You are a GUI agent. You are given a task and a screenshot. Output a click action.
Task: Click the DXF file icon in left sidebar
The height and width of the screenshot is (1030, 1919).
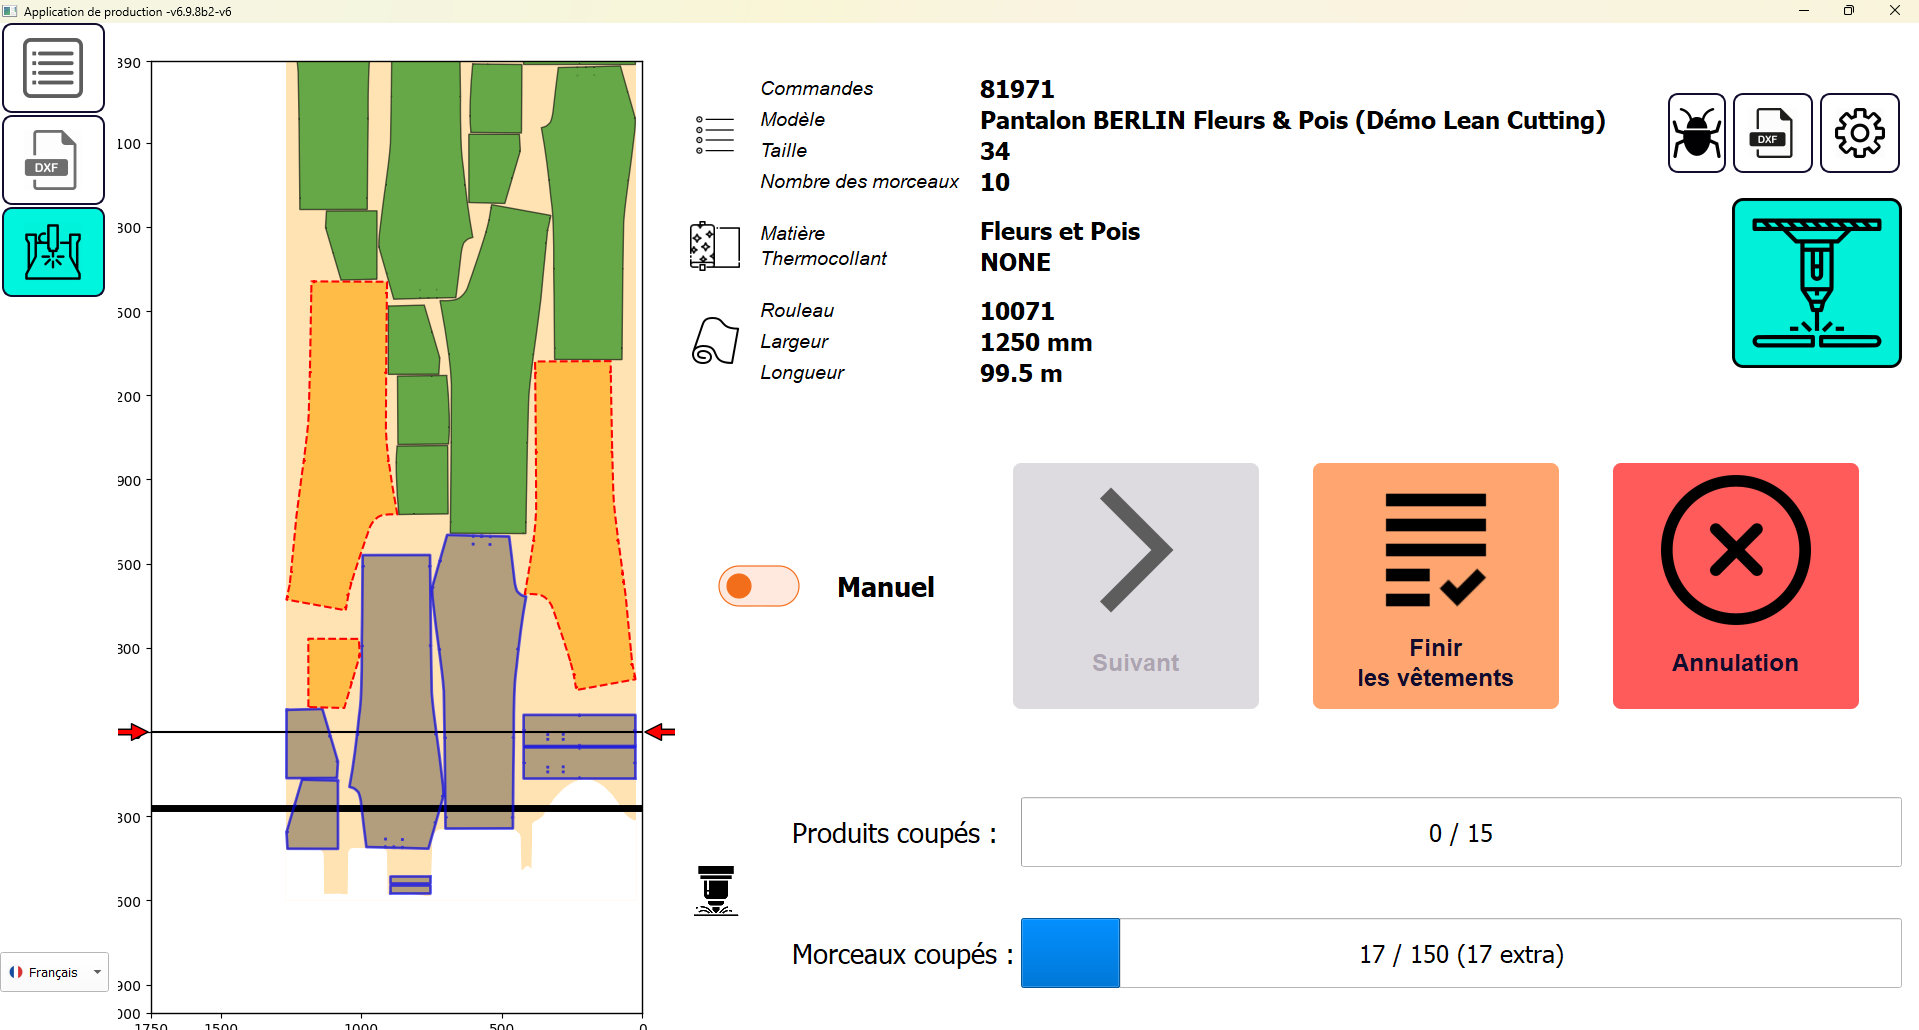[x=54, y=160]
